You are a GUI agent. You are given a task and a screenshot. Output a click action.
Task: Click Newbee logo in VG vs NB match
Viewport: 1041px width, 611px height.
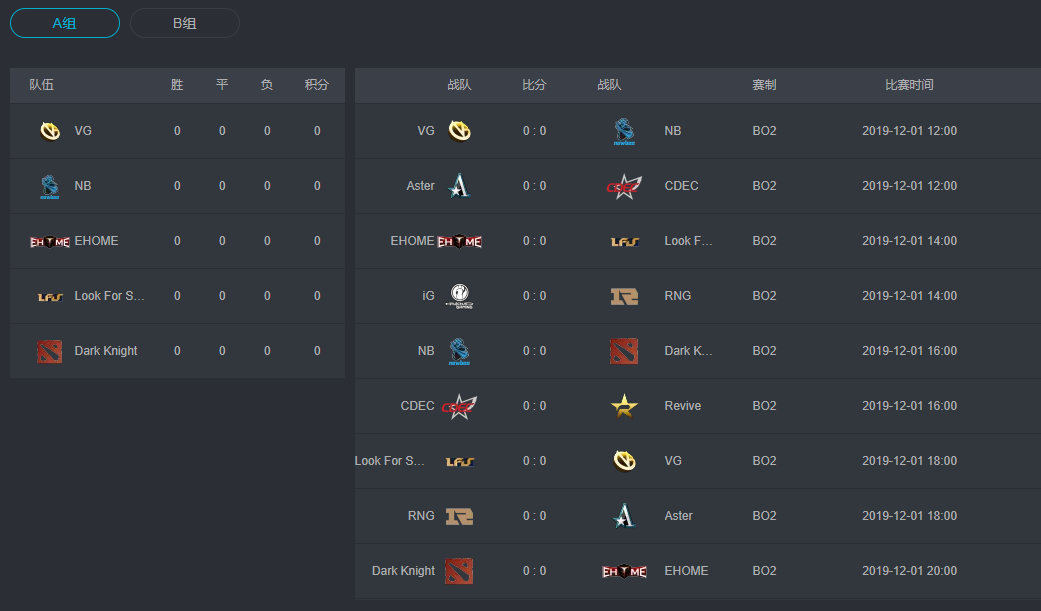(624, 131)
